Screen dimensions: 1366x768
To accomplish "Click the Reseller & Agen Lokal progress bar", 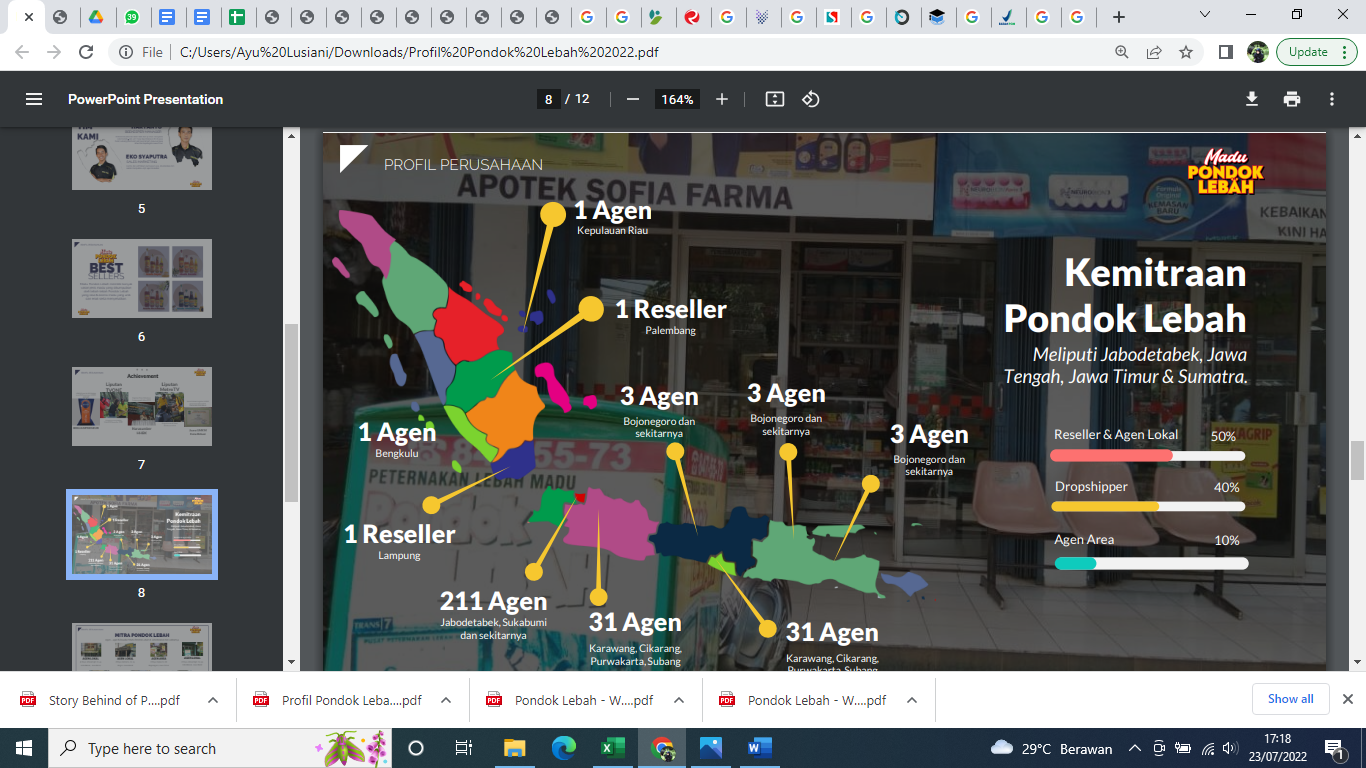I will (1148, 456).
